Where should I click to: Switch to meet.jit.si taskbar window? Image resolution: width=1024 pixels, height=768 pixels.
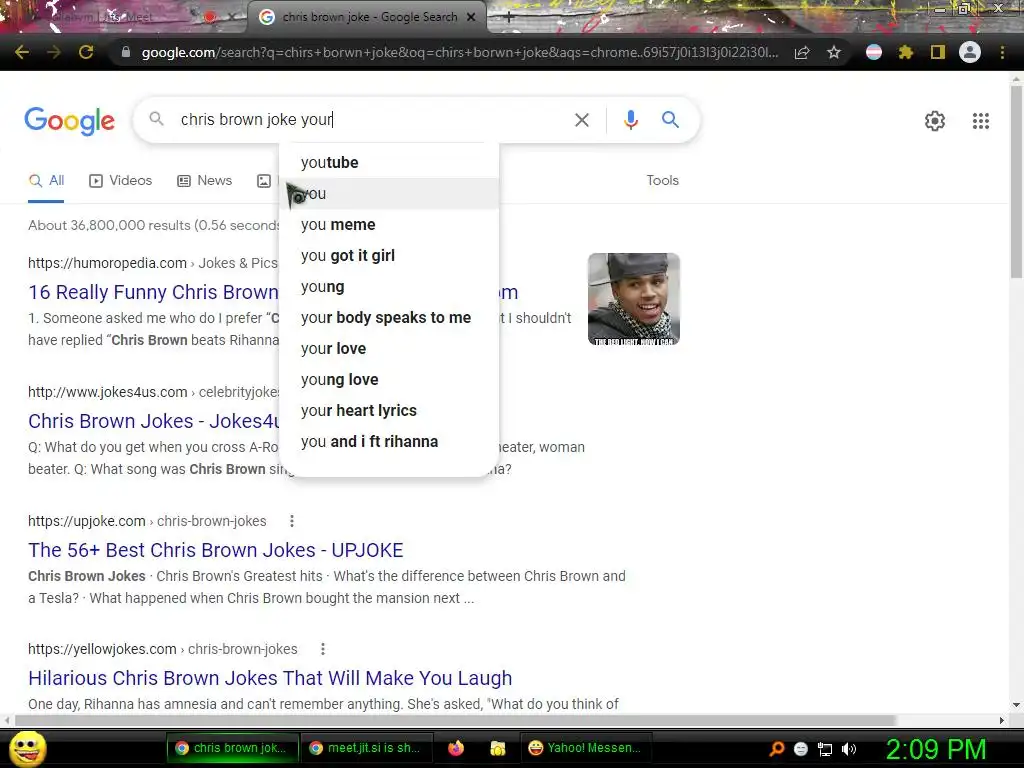click(367, 748)
